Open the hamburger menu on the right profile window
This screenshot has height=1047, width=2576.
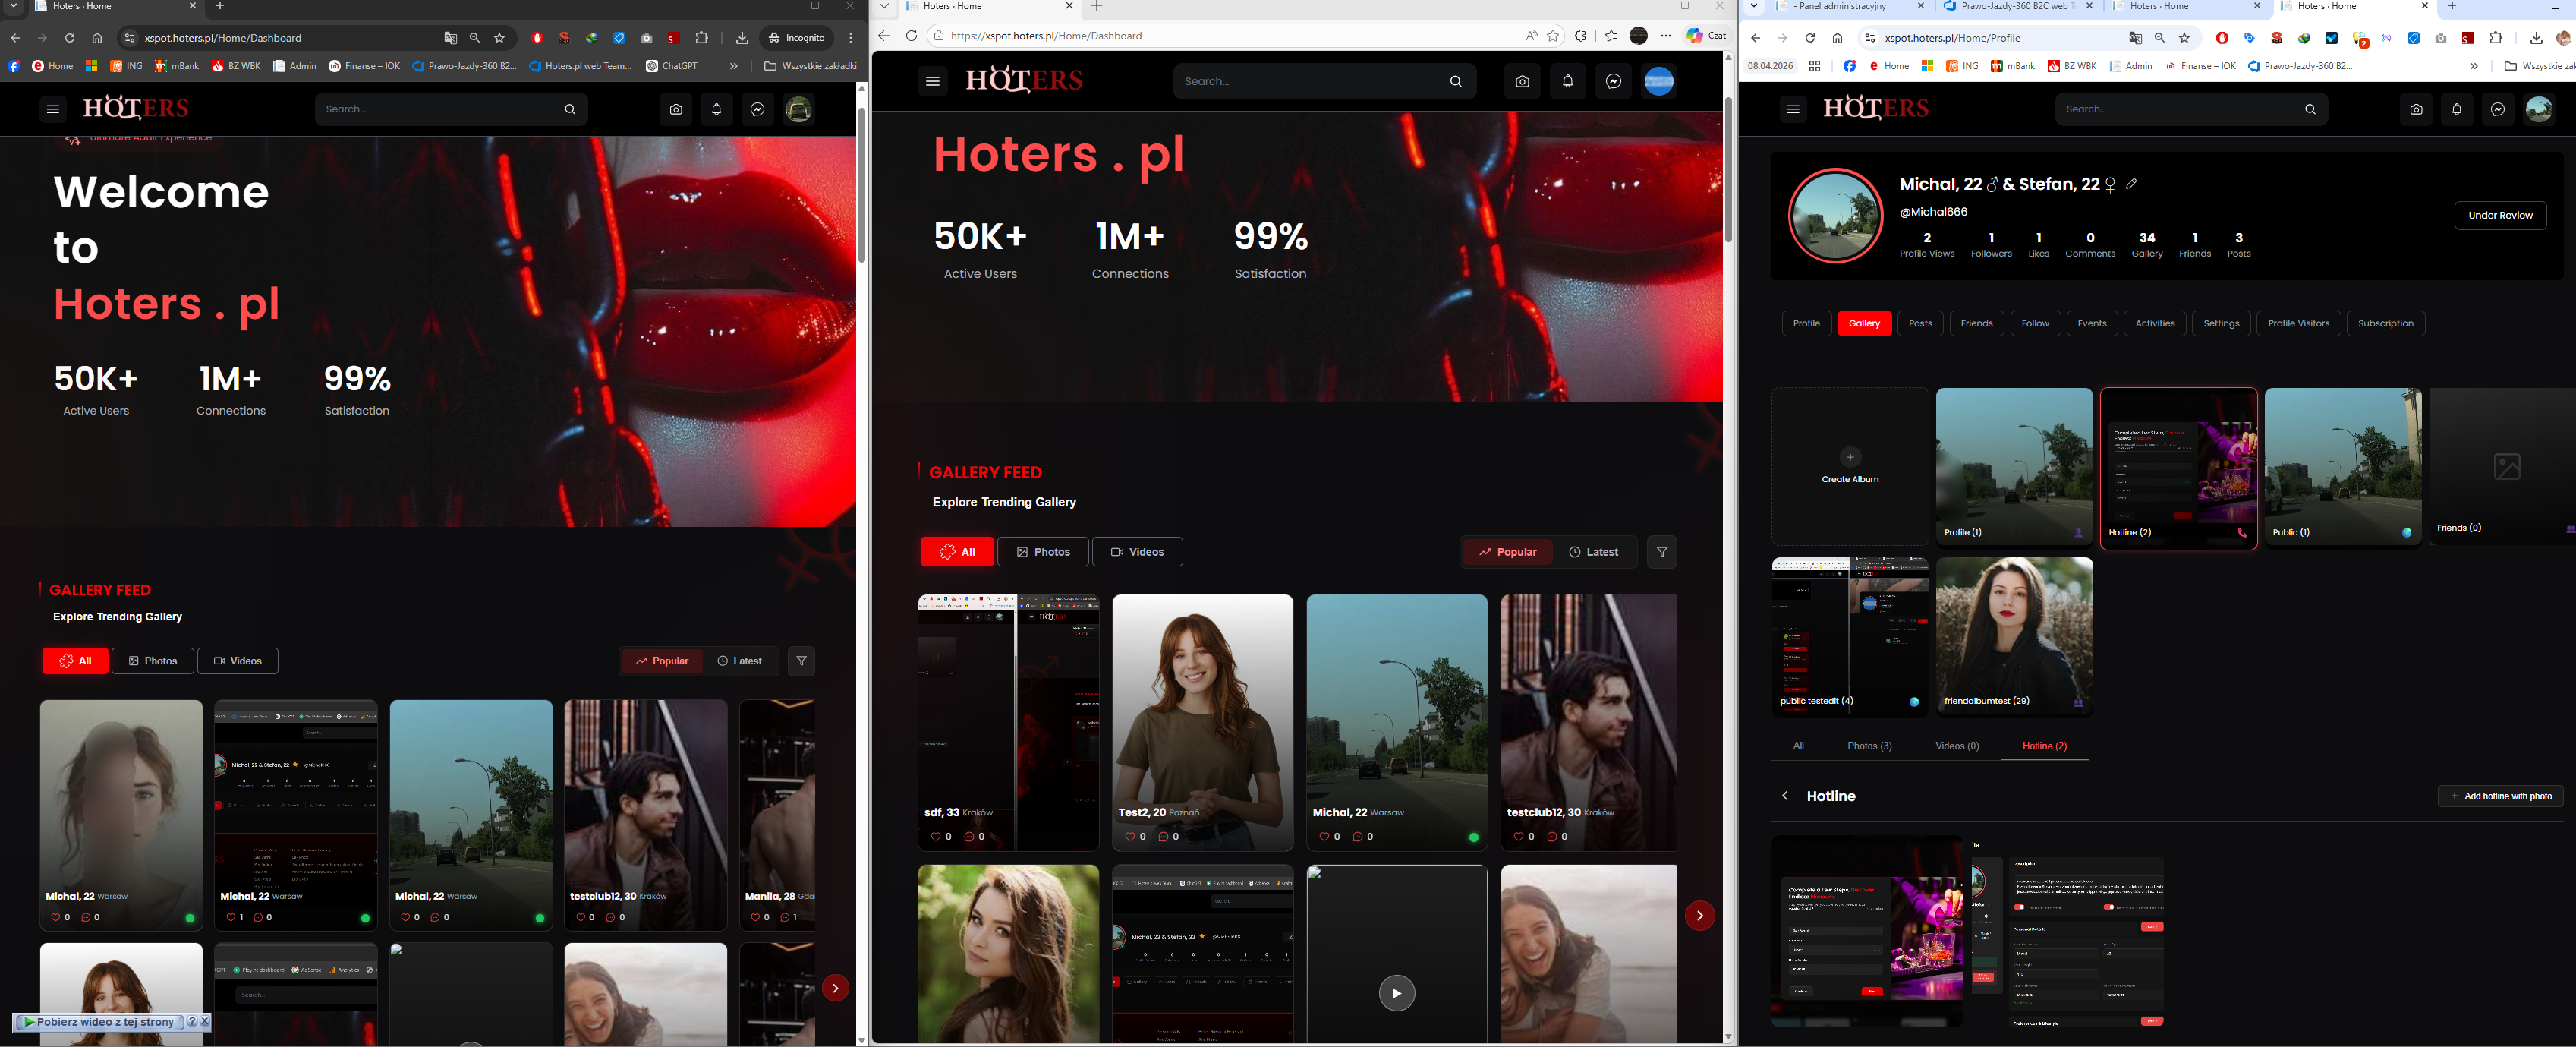pos(1793,109)
